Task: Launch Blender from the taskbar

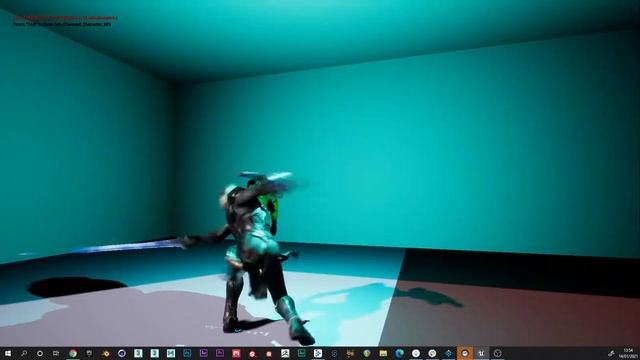Action: coord(105,353)
